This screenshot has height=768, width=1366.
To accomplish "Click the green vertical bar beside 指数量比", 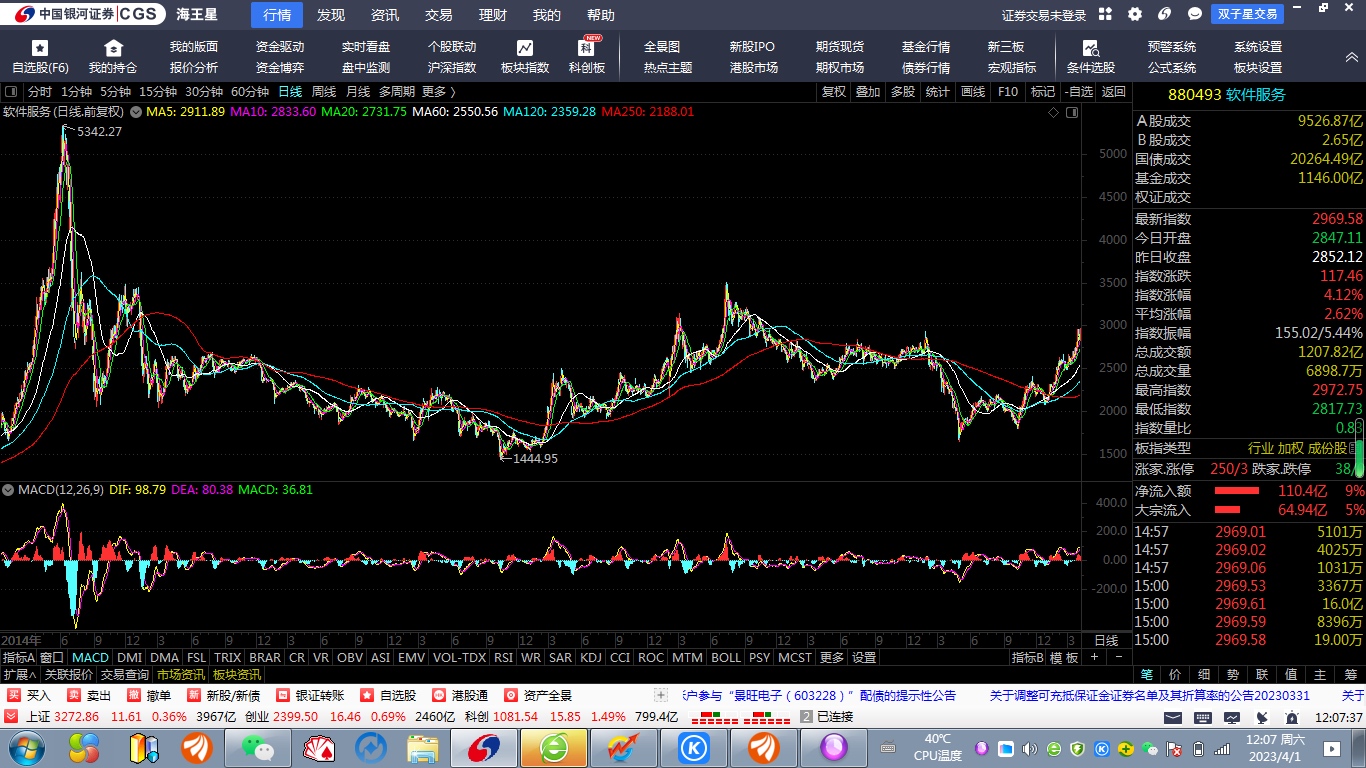I will 1359,448.
